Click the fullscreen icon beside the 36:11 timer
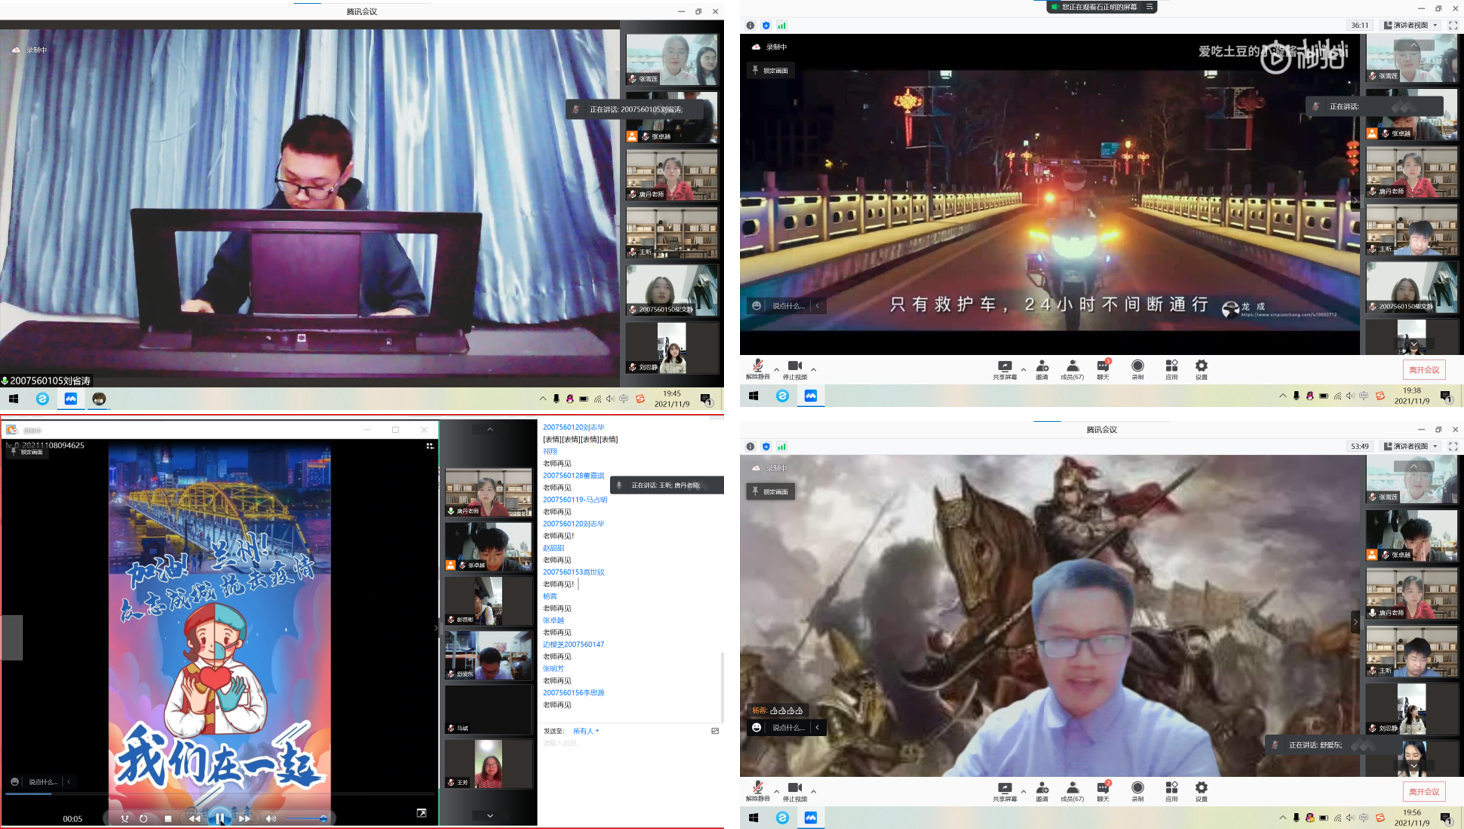 tap(1453, 25)
